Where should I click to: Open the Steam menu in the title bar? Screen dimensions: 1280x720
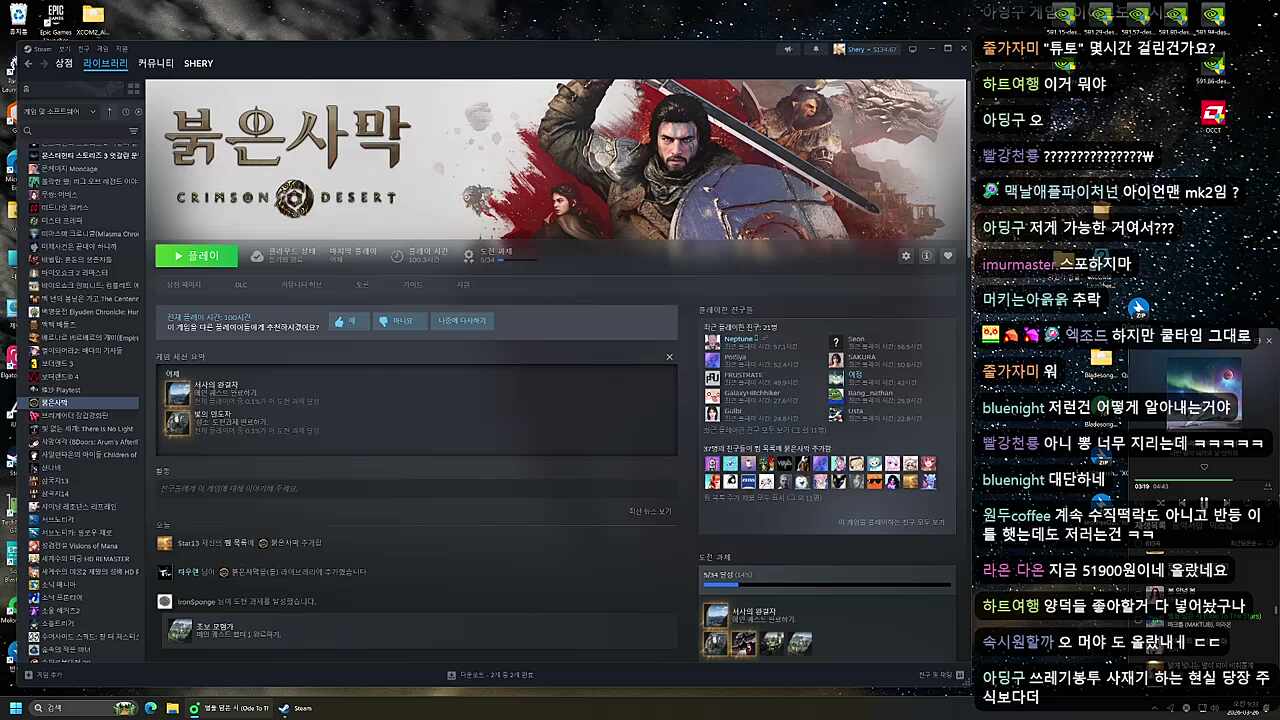point(39,48)
